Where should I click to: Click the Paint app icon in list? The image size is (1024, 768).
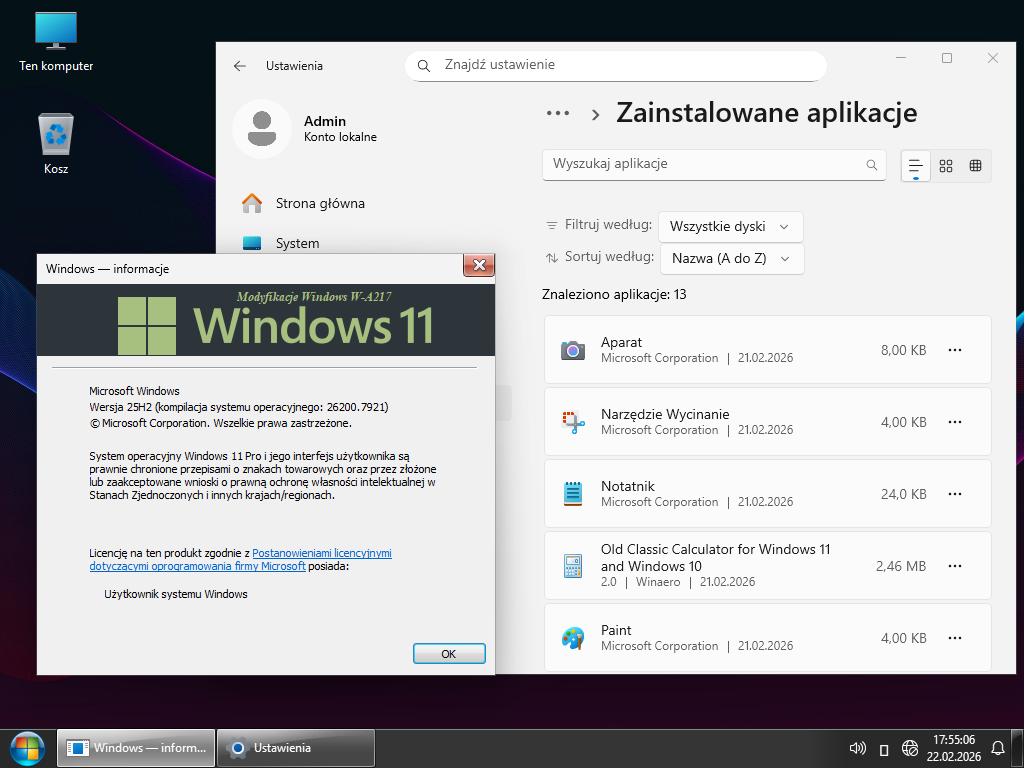573,638
